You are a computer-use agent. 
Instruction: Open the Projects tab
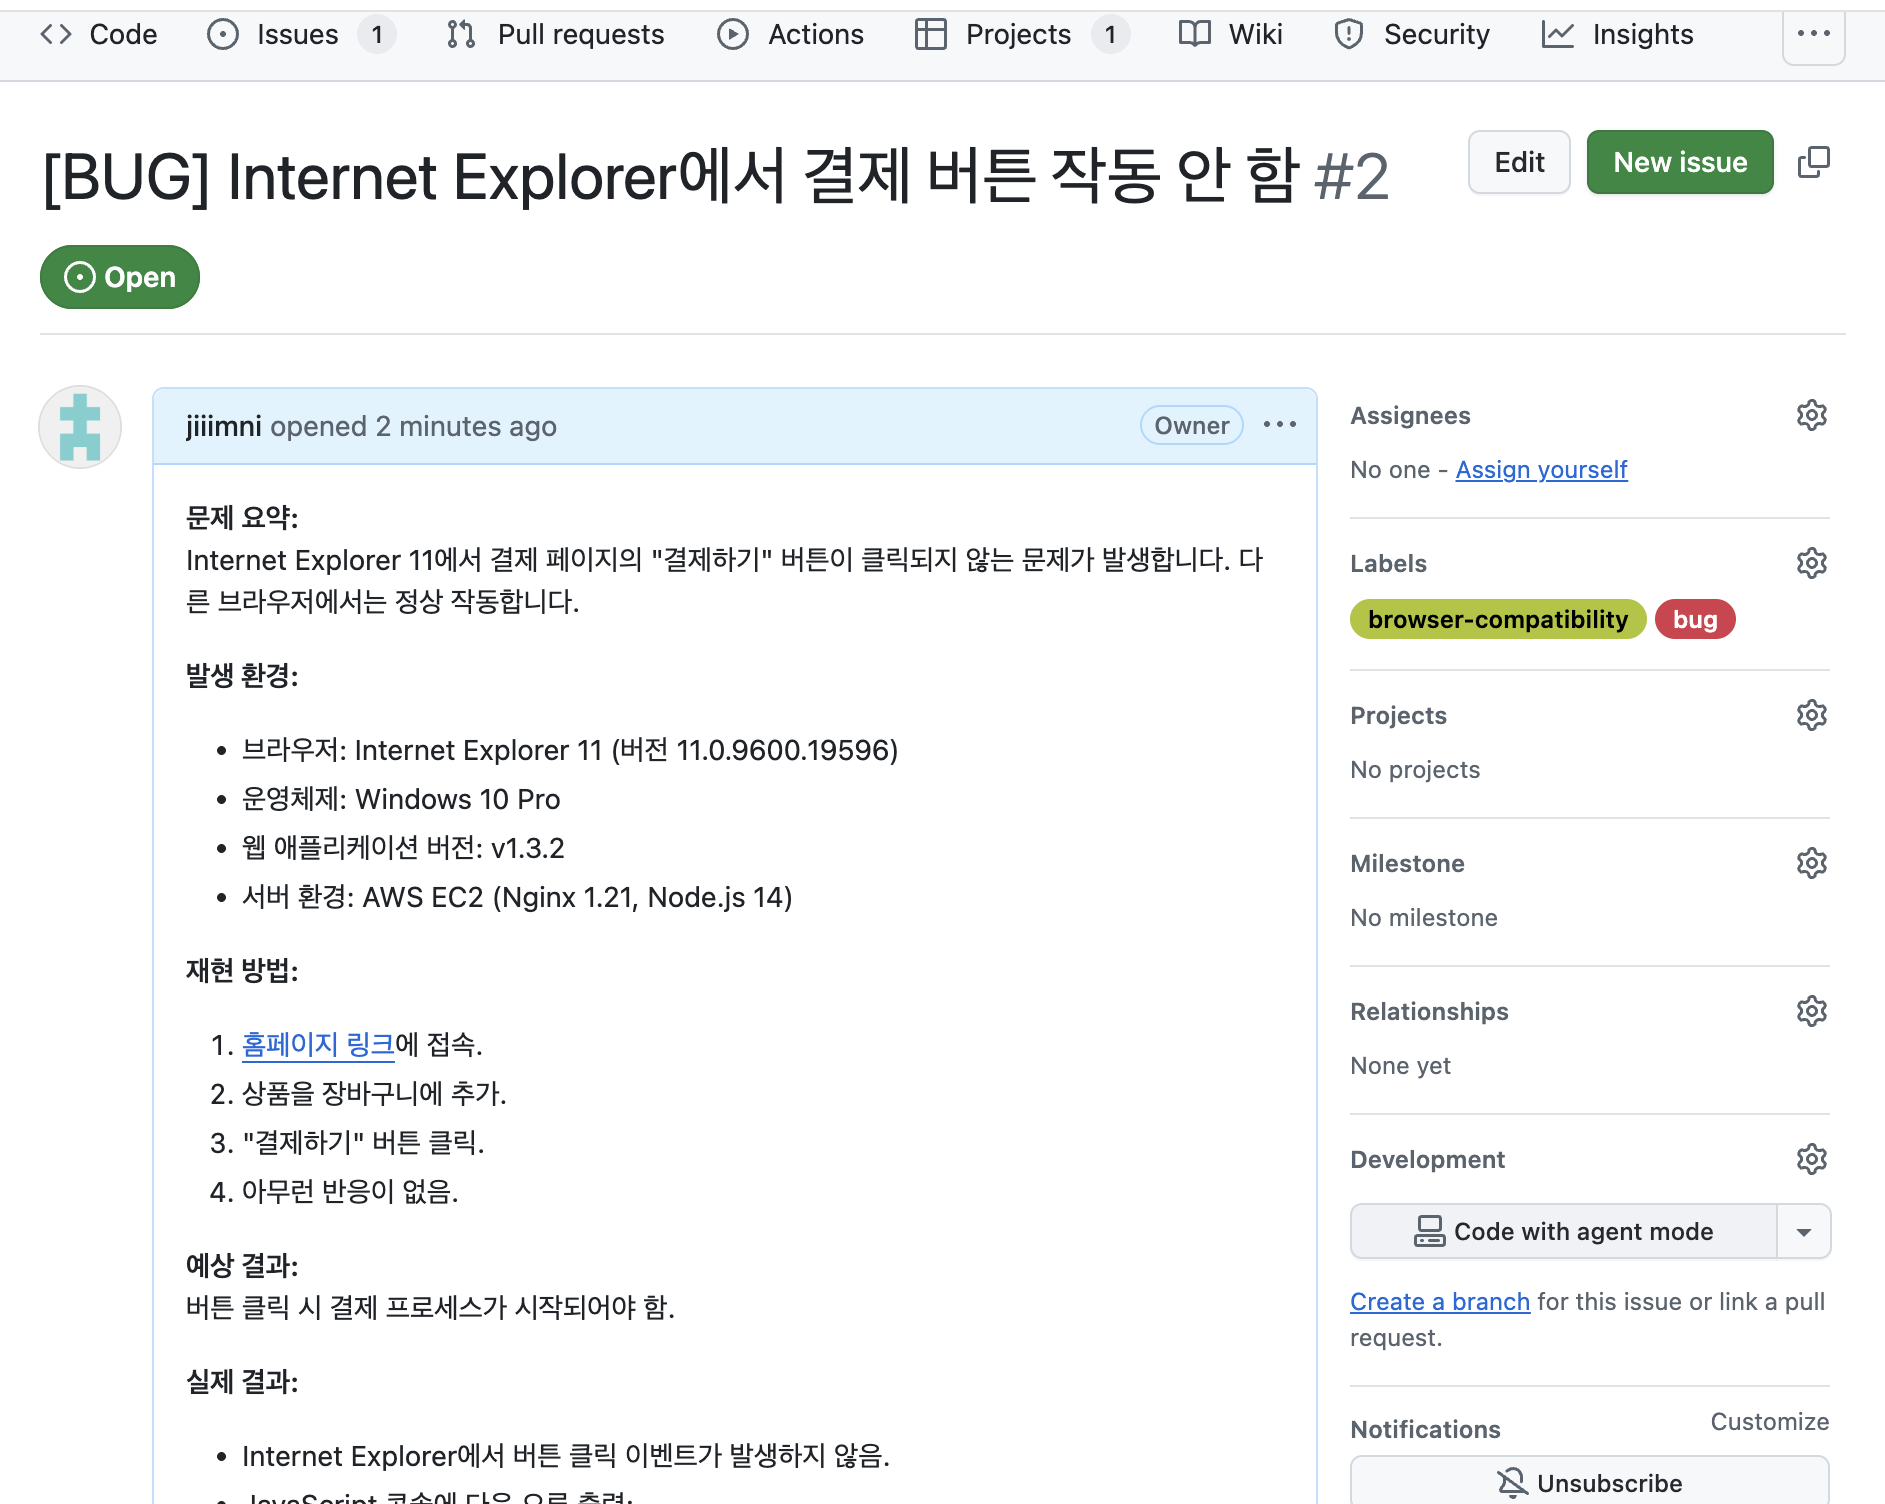[x=1022, y=35]
